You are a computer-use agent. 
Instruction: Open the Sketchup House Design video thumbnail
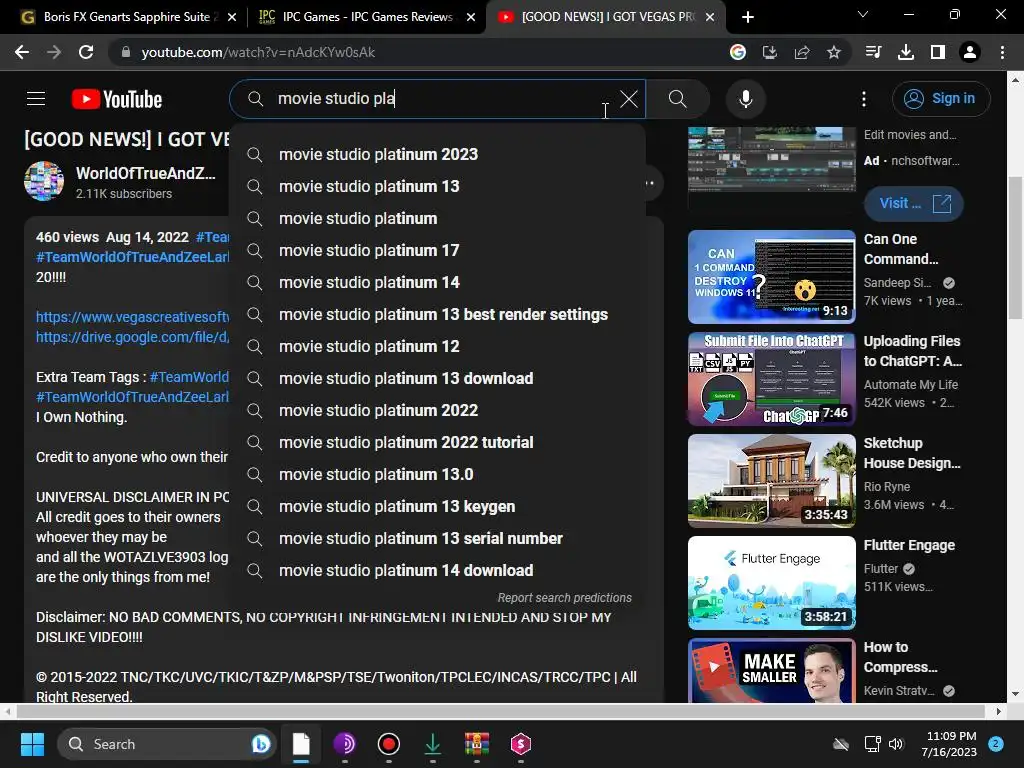[771, 481]
